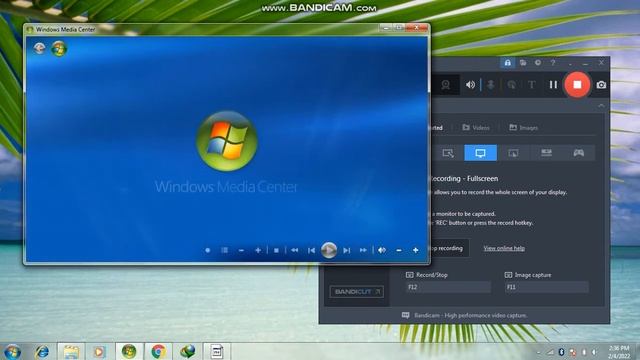Image resolution: width=640 pixels, height=360 pixels.
Task: Click the Image capture hotkey field F11
Action: pos(547,287)
